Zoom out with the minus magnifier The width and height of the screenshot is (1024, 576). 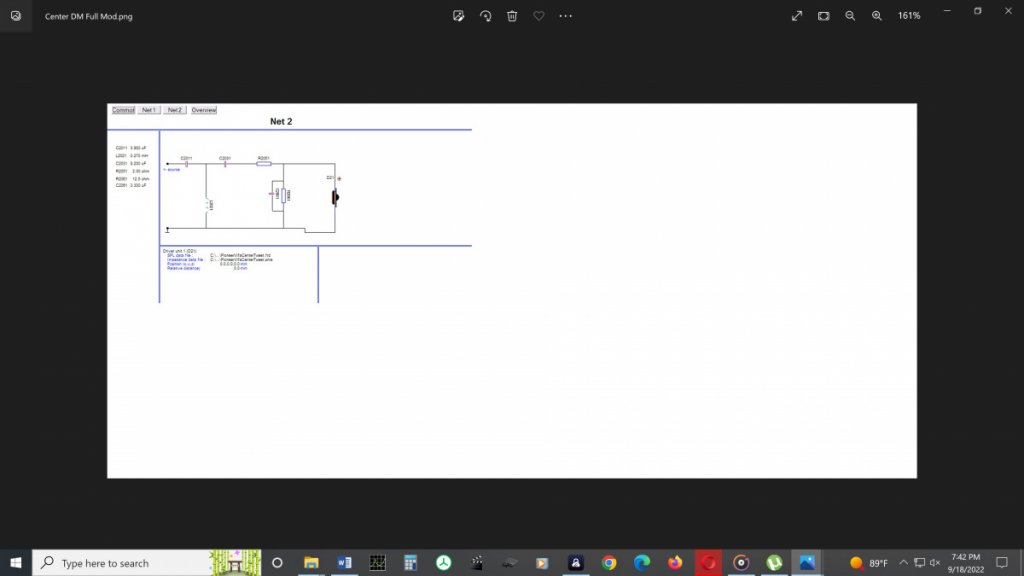click(x=850, y=16)
